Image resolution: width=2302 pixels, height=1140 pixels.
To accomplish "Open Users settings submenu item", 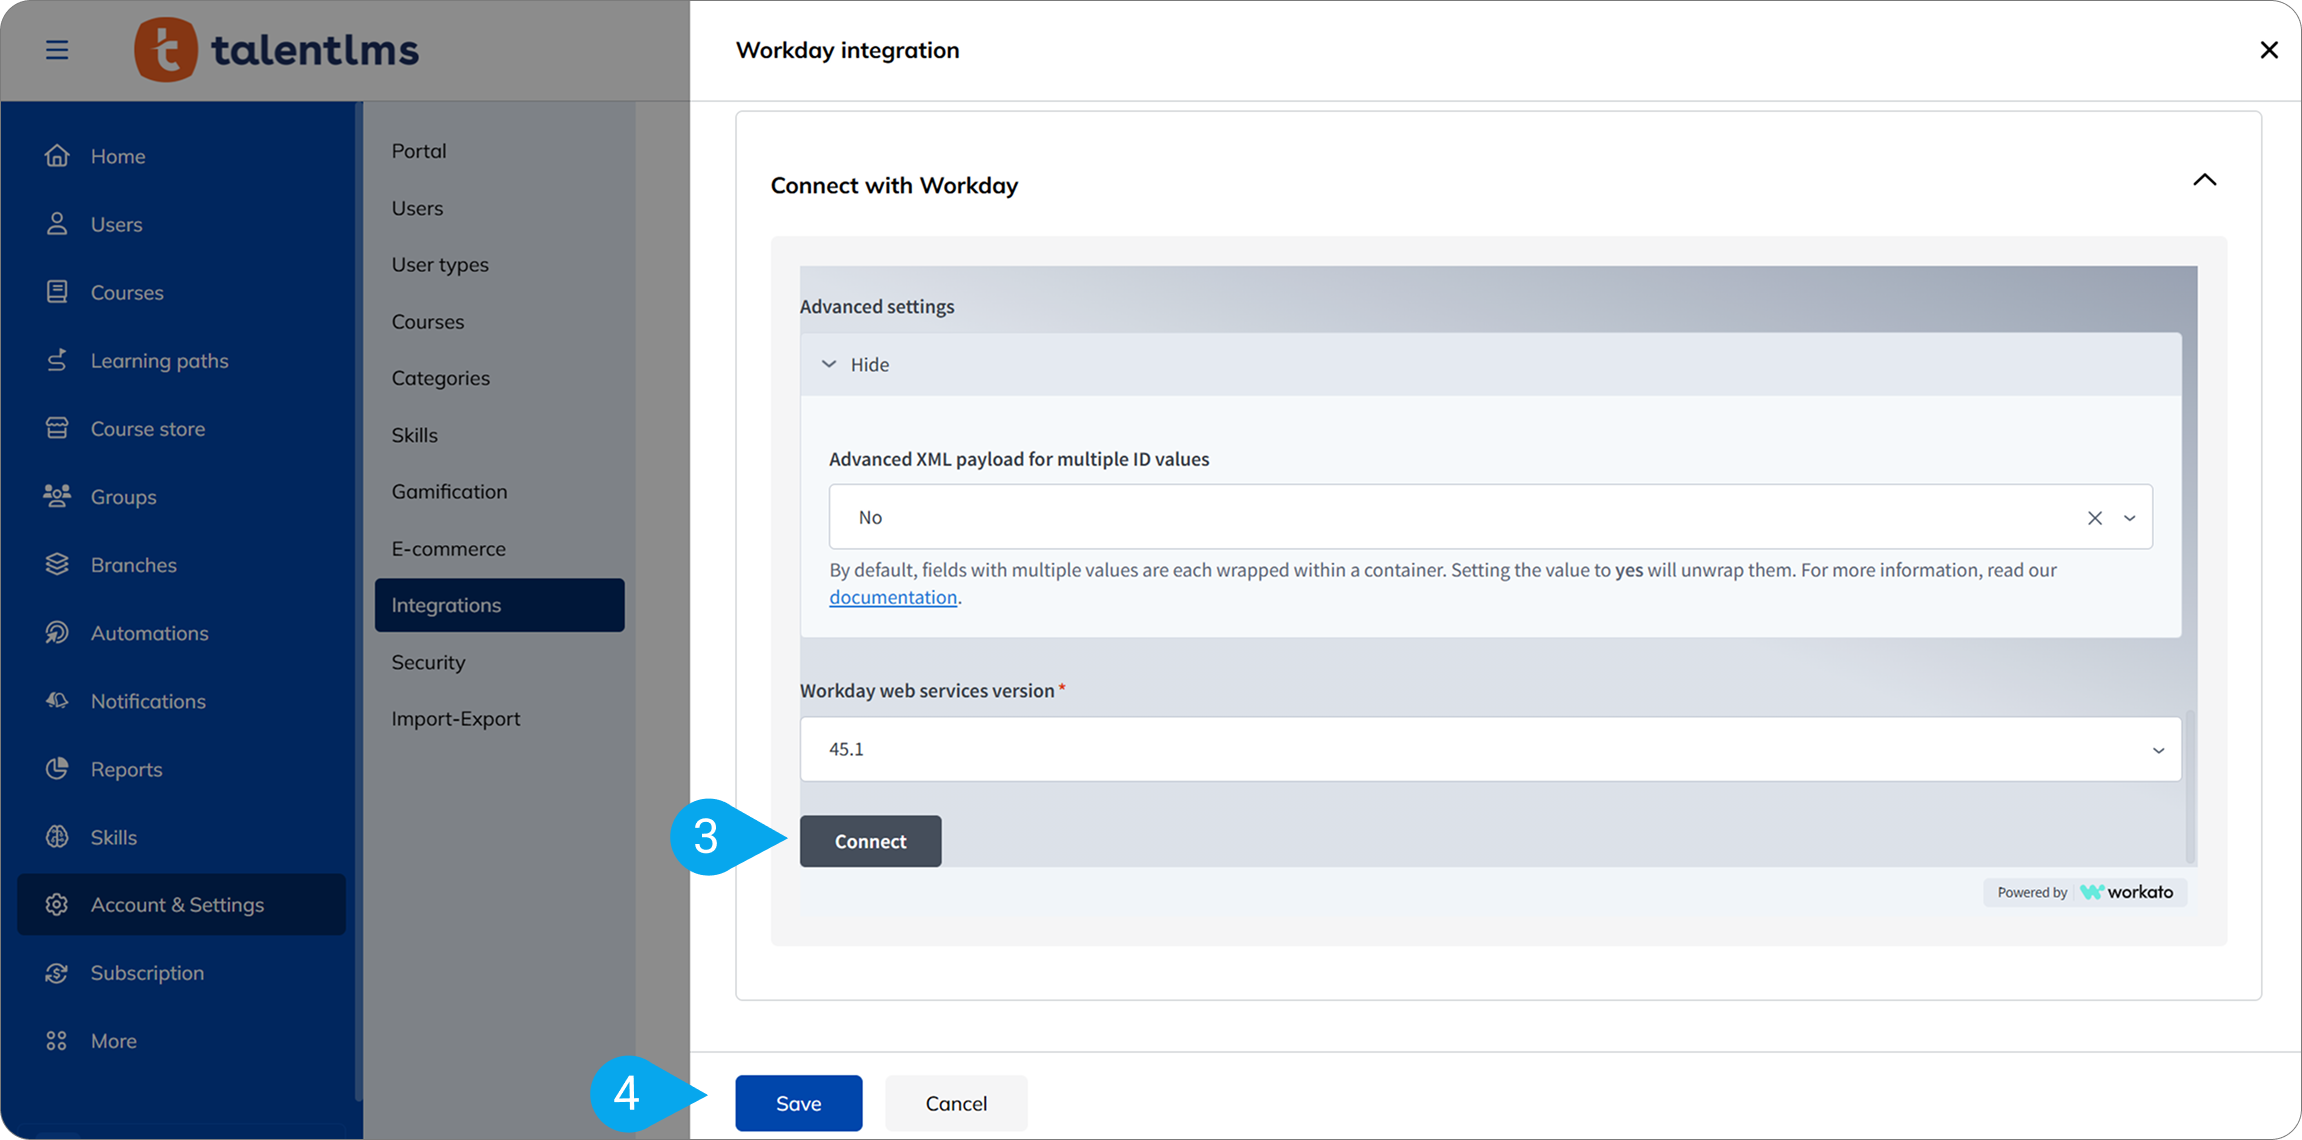I will [x=417, y=208].
